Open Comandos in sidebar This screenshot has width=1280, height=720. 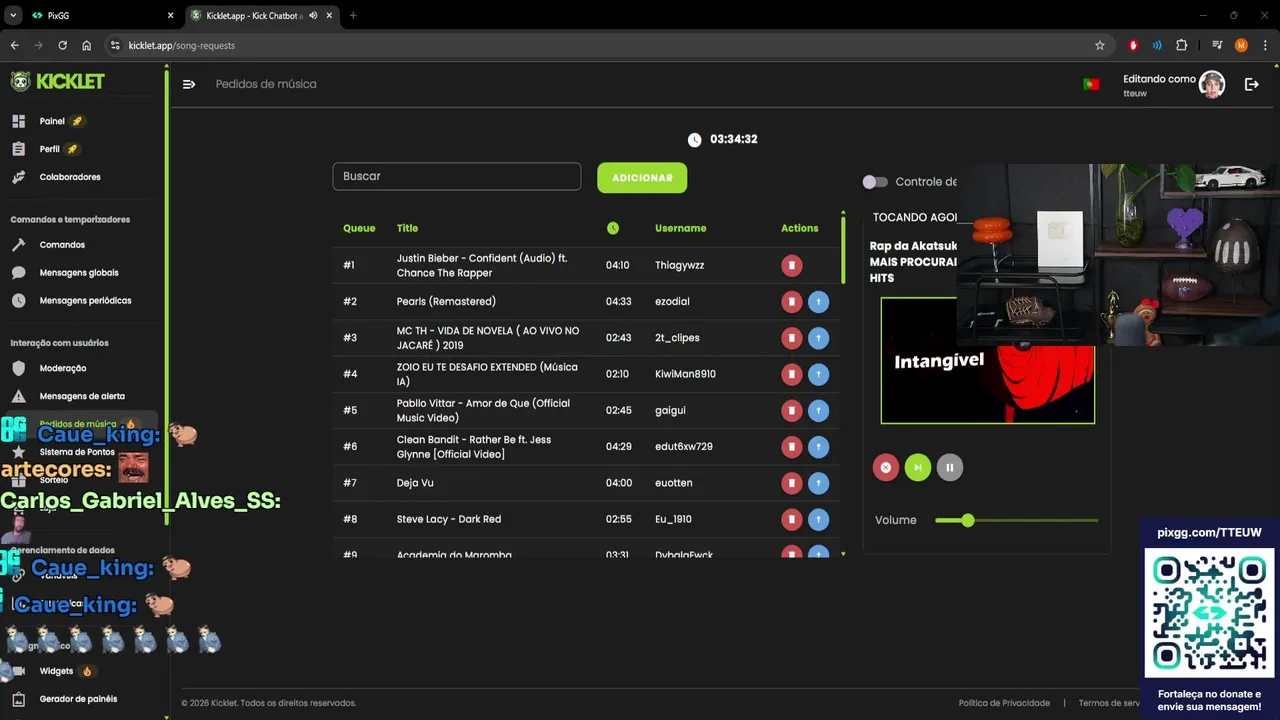pyautogui.click(x=62, y=245)
